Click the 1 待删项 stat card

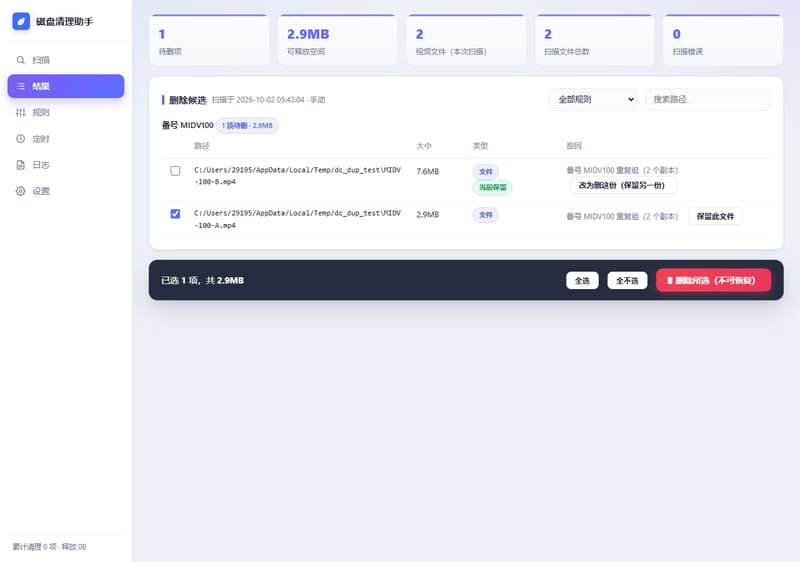pos(209,40)
